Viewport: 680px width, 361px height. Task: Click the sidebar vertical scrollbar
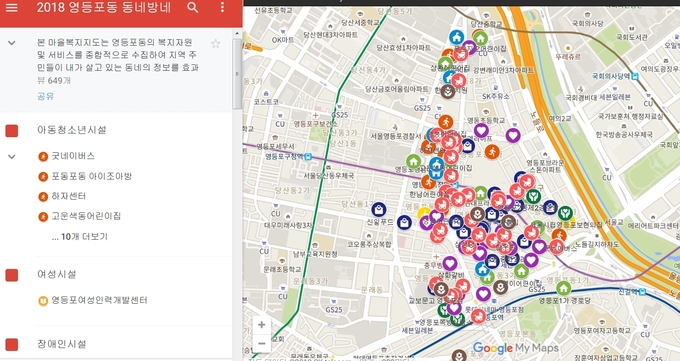pyautogui.click(x=237, y=74)
